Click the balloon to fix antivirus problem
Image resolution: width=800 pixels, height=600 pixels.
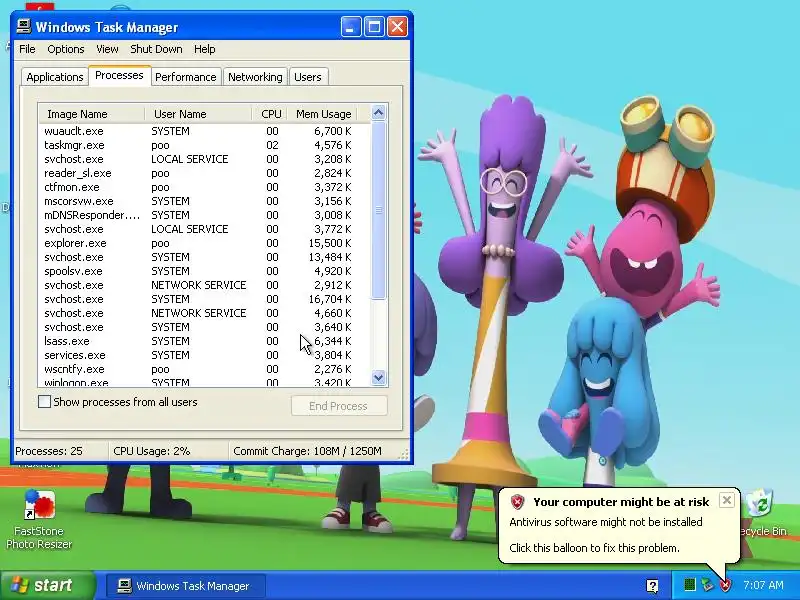click(x=618, y=526)
